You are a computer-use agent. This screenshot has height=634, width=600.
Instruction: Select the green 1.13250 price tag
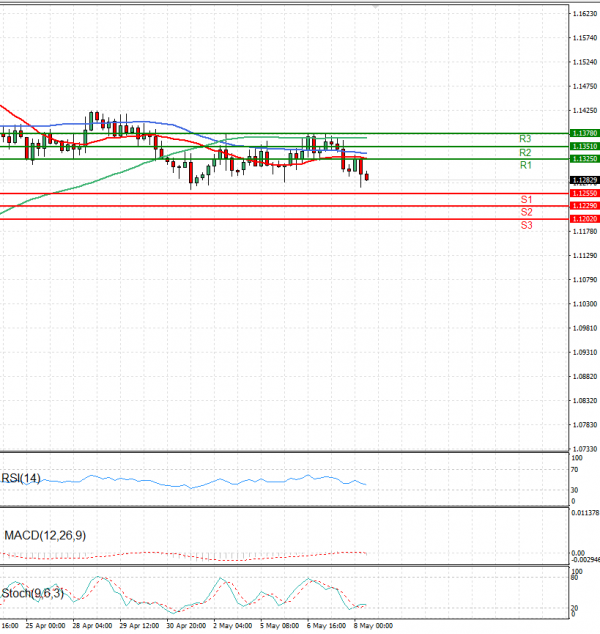[584, 159]
